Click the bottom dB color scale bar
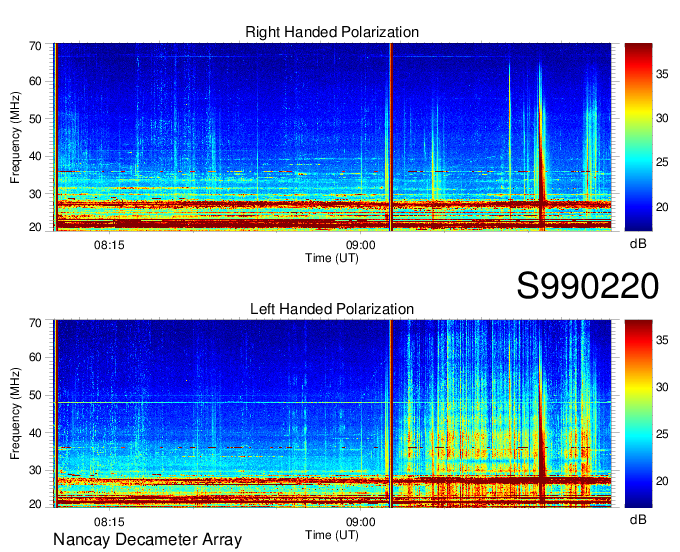Viewport: 680px width, 552px height. (638, 414)
